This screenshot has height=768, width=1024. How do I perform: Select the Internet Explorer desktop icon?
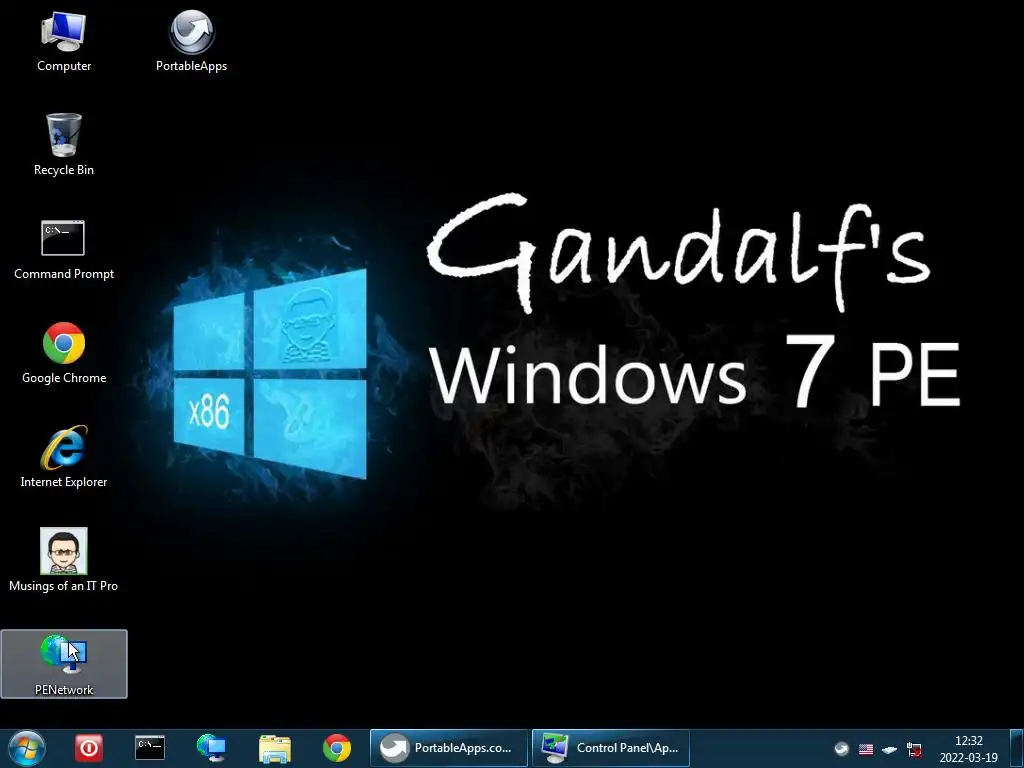pyautogui.click(x=63, y=456)
